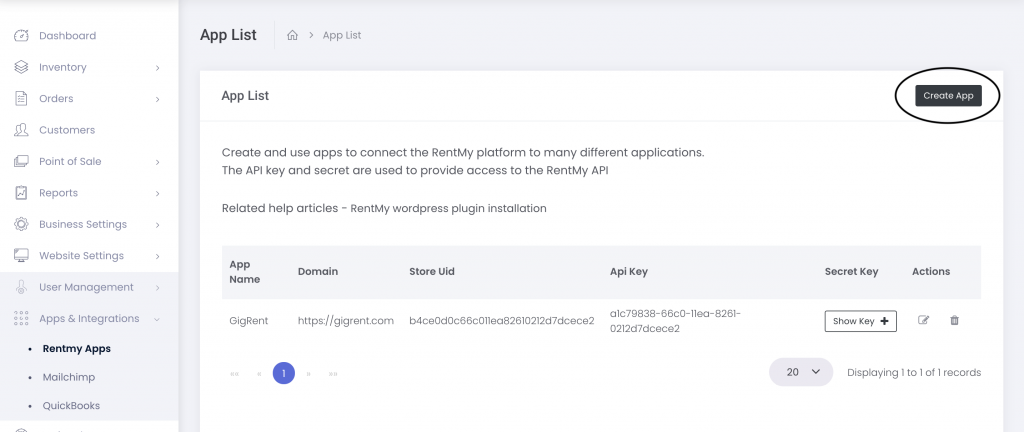Open the Mailchimp integration page
The height and width of the screenshot is (432, 1024).
pos(69,377)
